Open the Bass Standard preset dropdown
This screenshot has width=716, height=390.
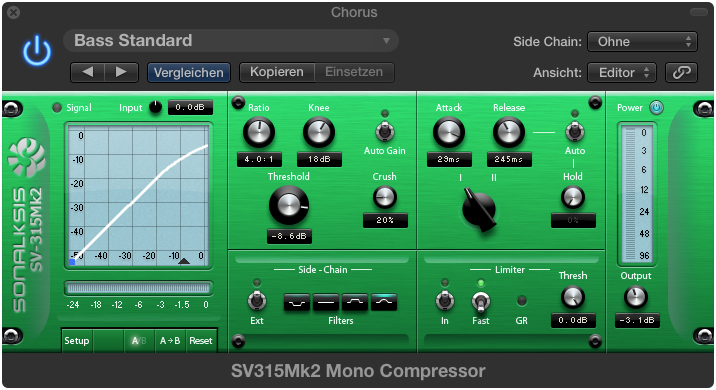(231, 41)
